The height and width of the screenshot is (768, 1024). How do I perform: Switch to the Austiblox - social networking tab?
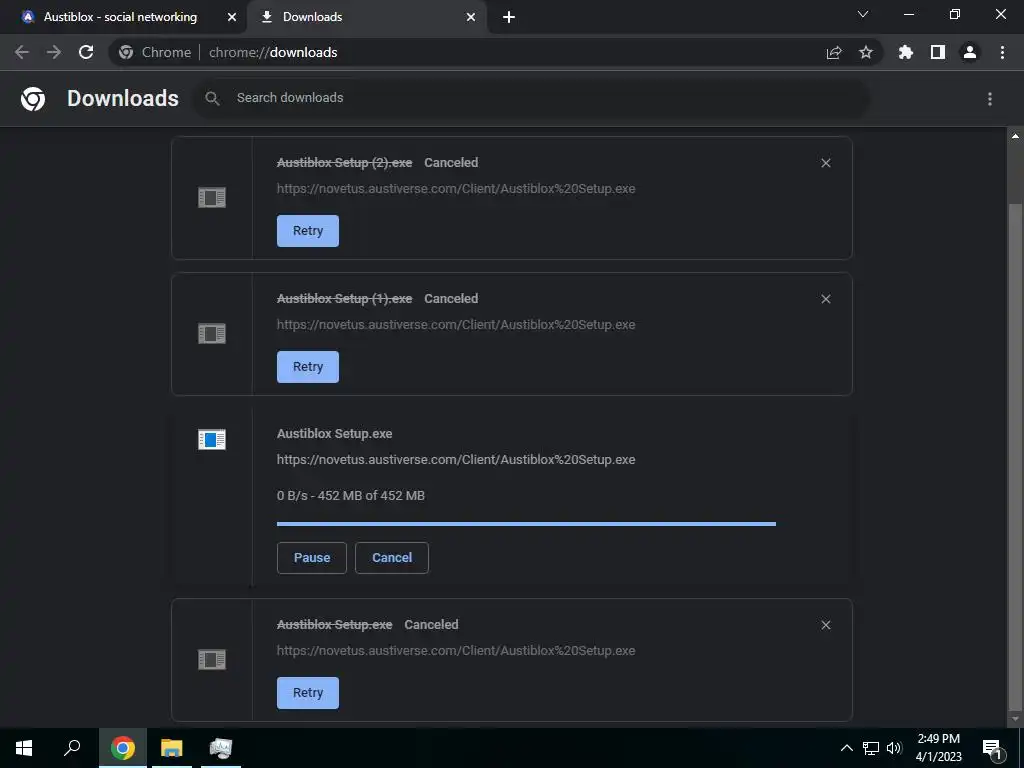[120, 17]
